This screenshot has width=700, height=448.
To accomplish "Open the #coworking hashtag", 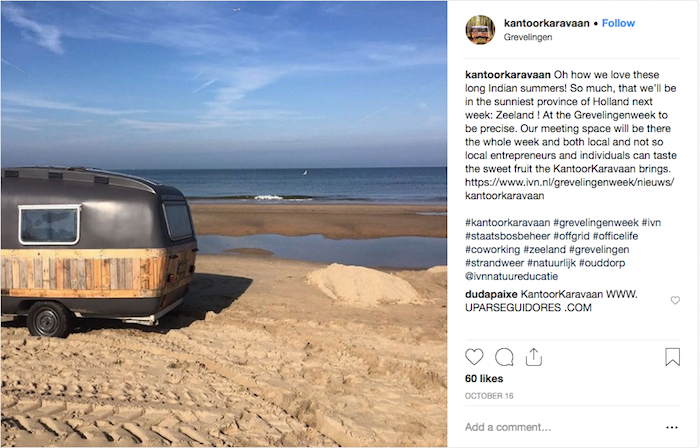I will [492, 249].
